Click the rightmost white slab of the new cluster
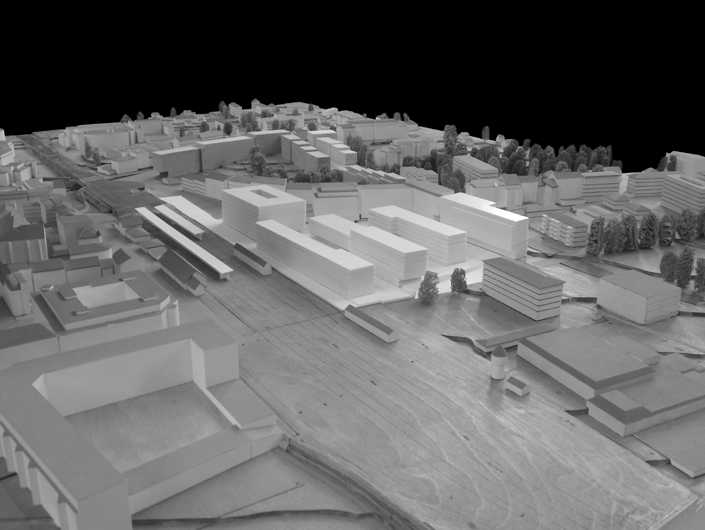The image size is (705, 530). coord(484,224)
